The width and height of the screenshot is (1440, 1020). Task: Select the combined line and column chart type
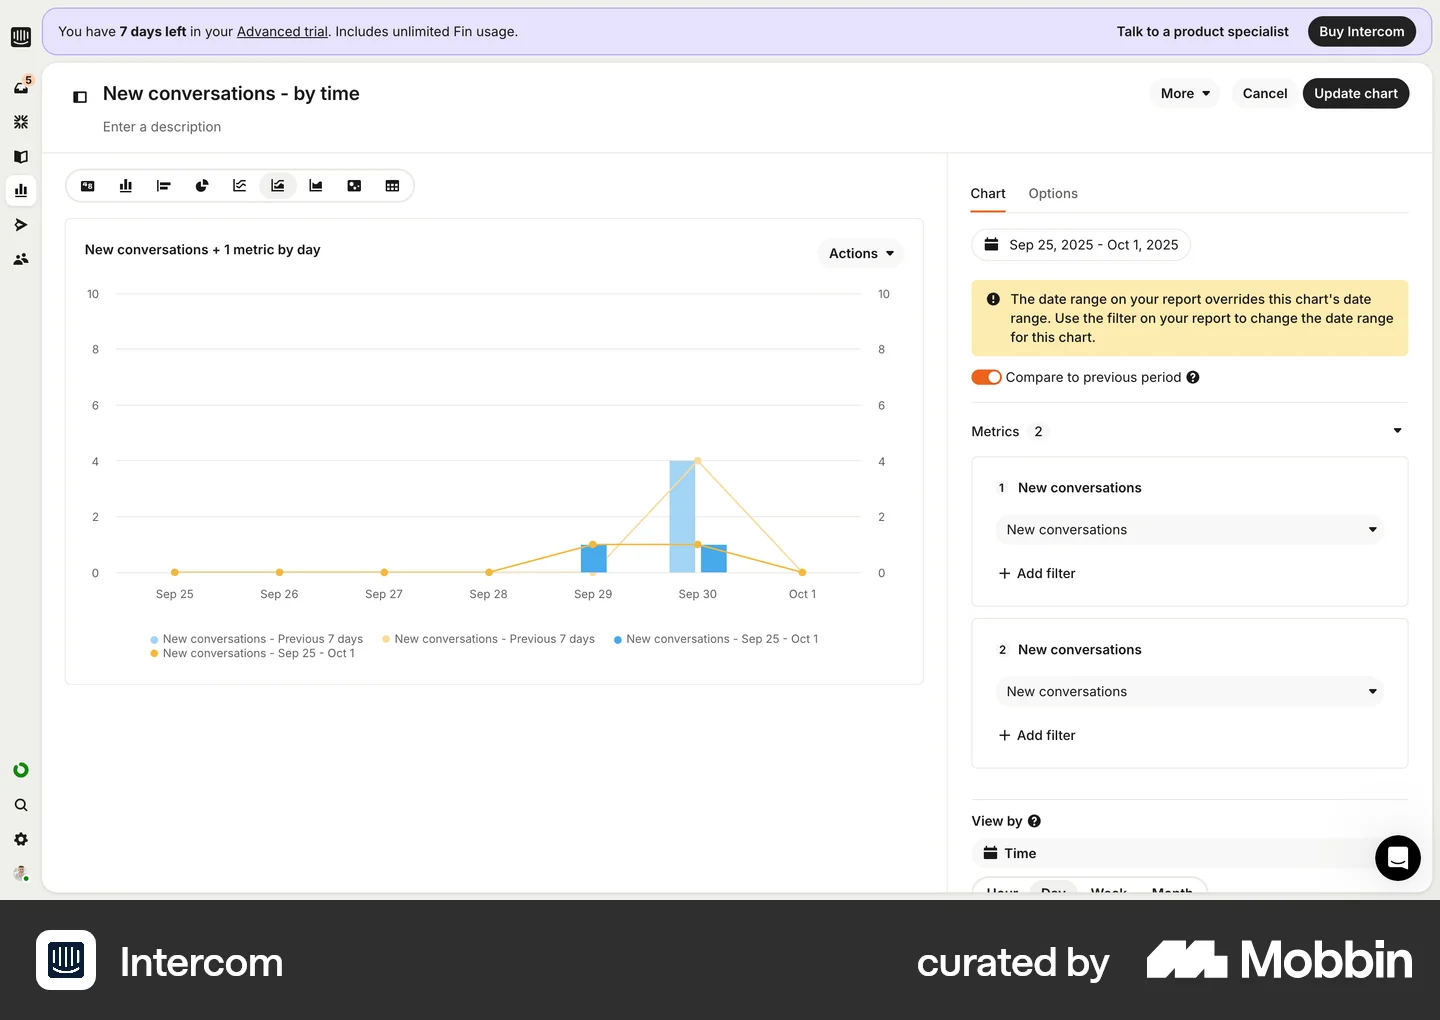[x=278, y=186]
